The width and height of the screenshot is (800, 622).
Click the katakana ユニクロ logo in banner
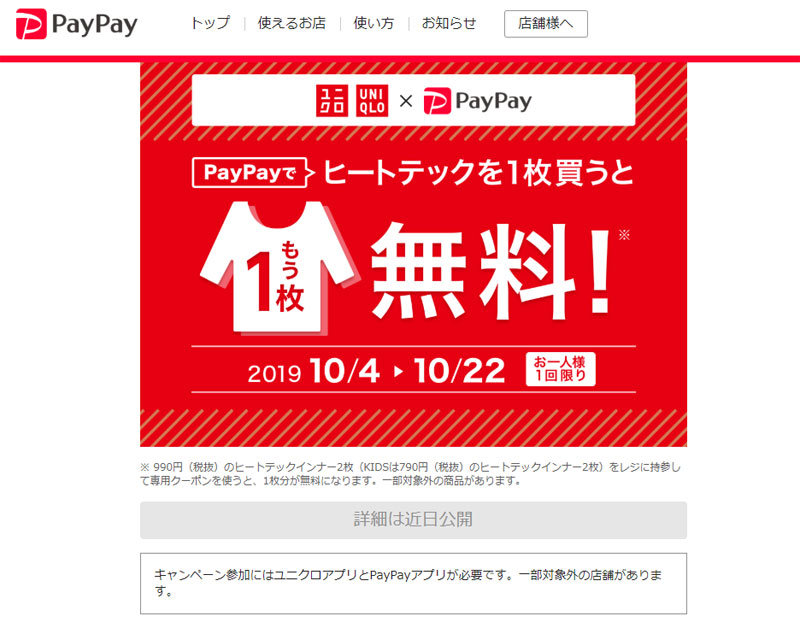[332, 101]
